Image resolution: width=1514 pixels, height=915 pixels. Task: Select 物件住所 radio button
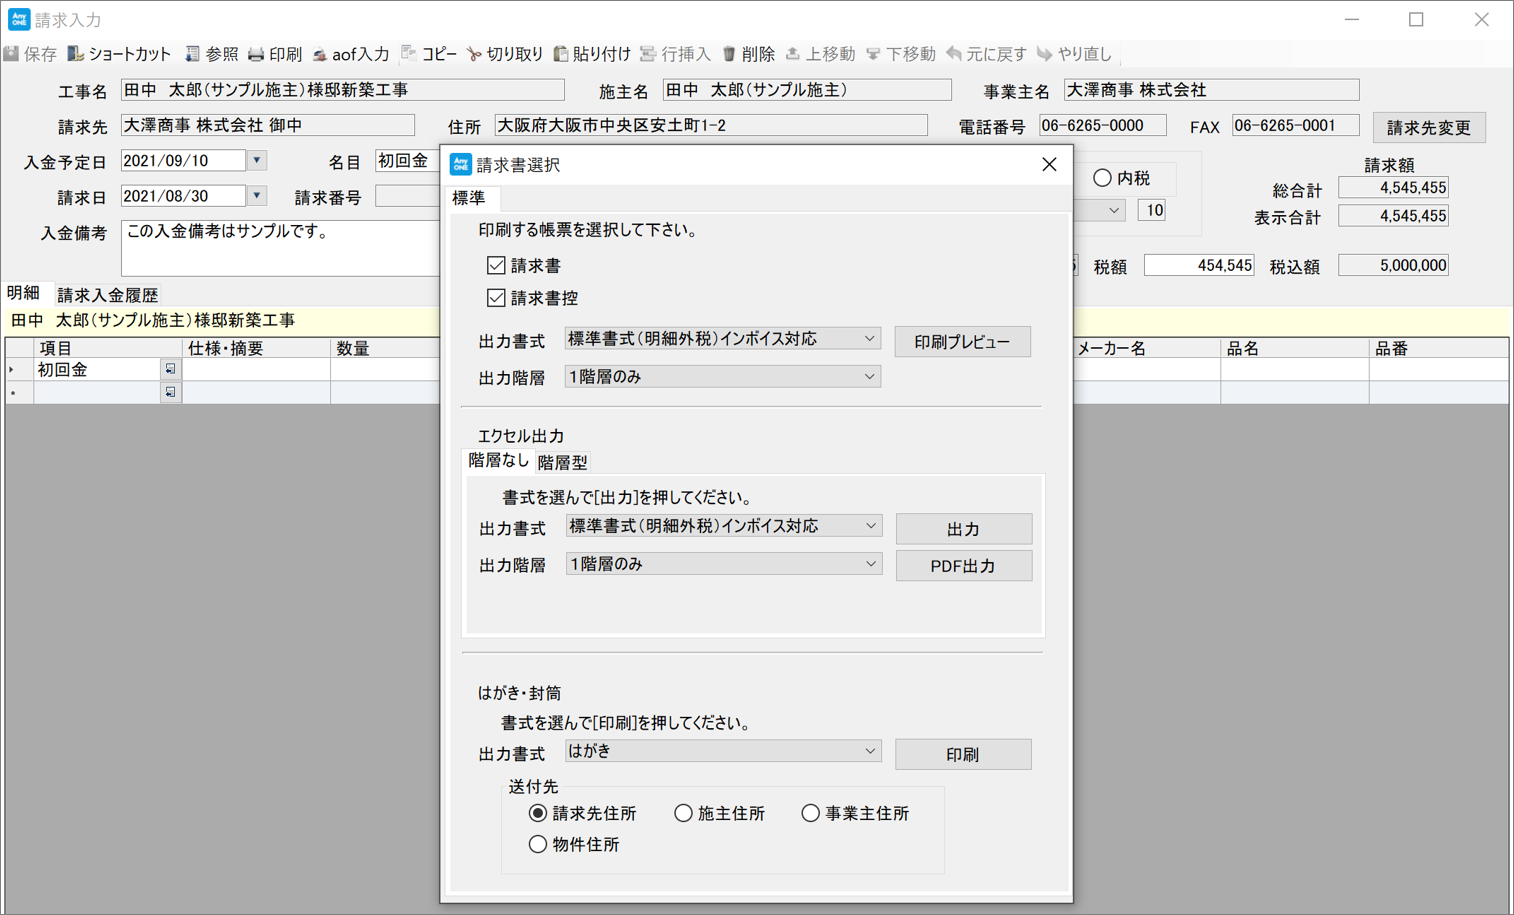(x=538, y=844)
